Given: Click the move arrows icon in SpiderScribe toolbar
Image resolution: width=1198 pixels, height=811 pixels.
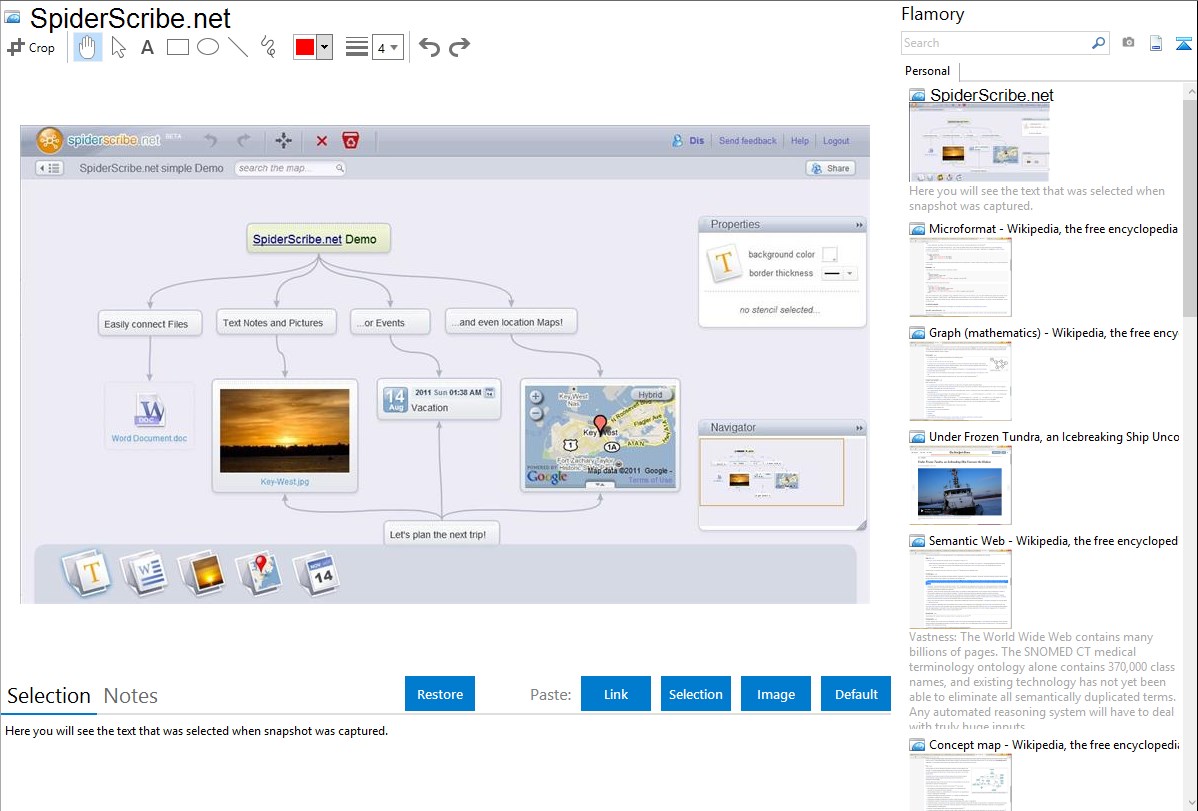Looking at the screenshot, I should coord(283,141).
